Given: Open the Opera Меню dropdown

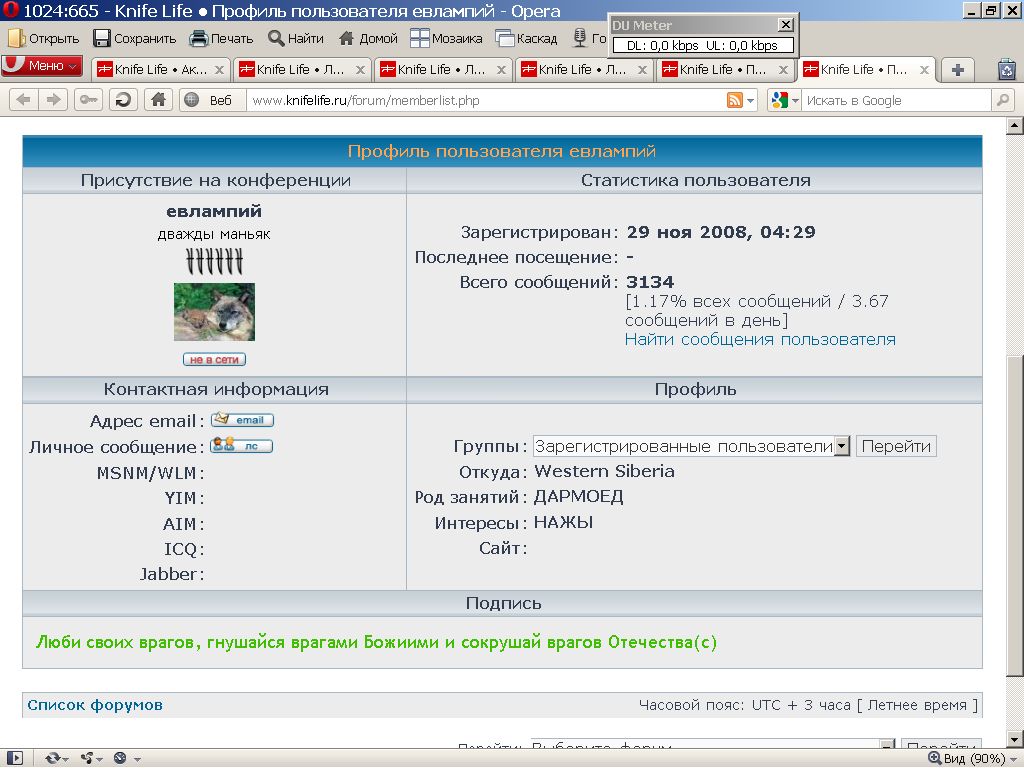Looking at the screenshot, I should [42, 67].
